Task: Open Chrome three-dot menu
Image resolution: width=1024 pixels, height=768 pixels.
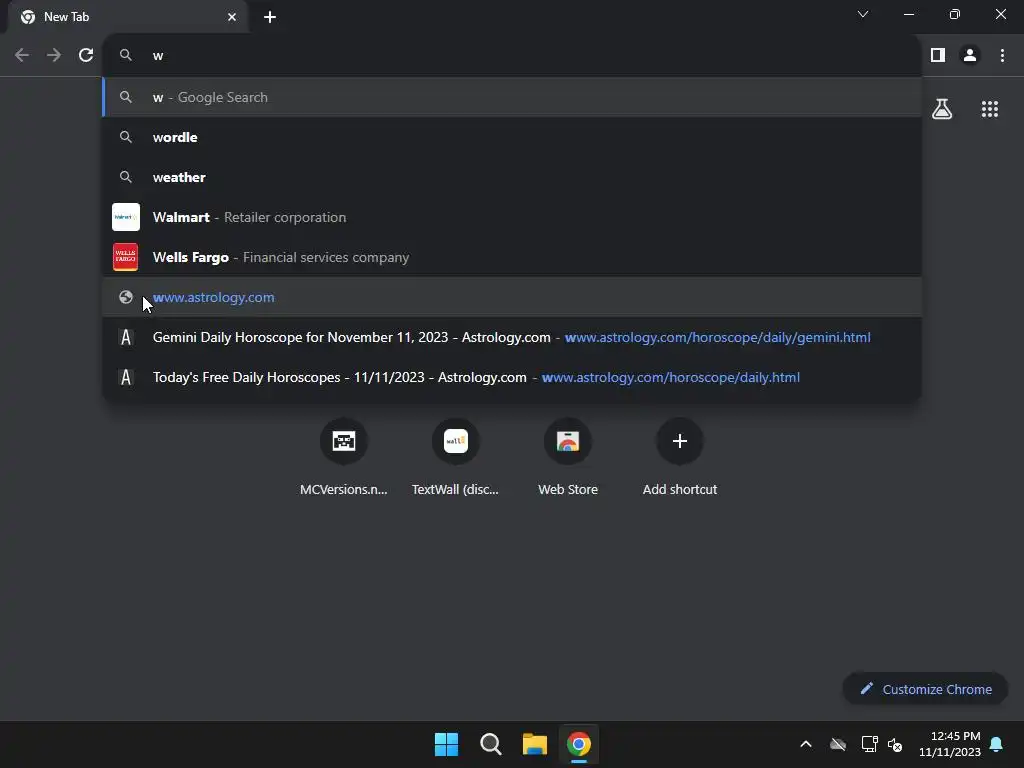Action: pos(1002,55)
